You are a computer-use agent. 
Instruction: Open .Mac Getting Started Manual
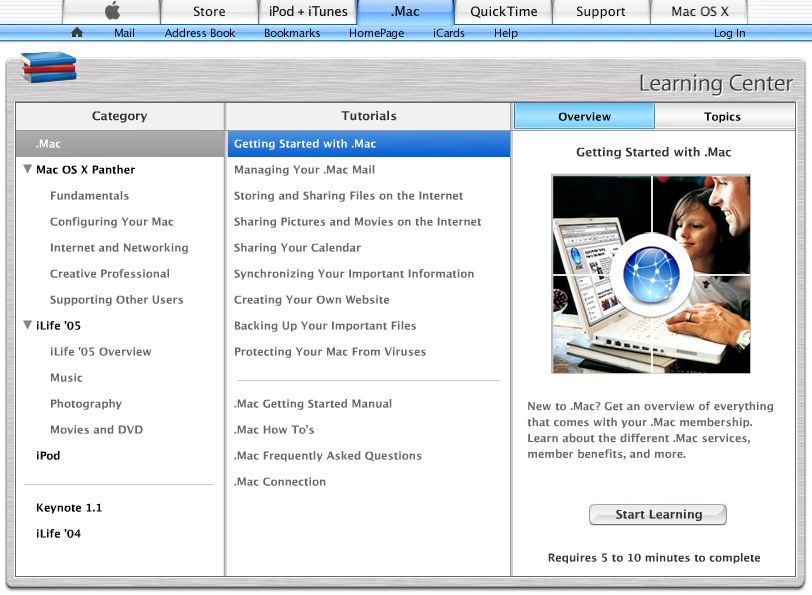click(x=313, y=403)
